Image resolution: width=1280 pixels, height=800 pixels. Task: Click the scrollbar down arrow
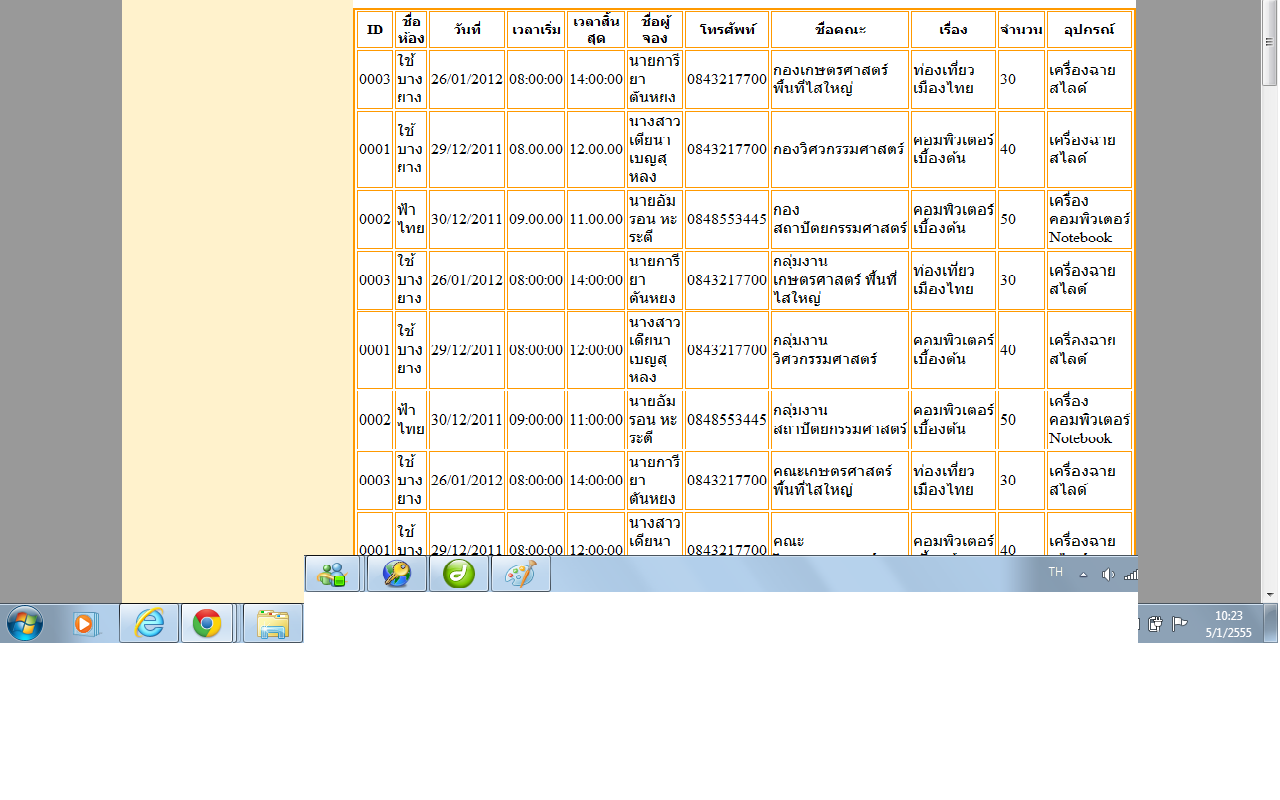coord(1271,594)
